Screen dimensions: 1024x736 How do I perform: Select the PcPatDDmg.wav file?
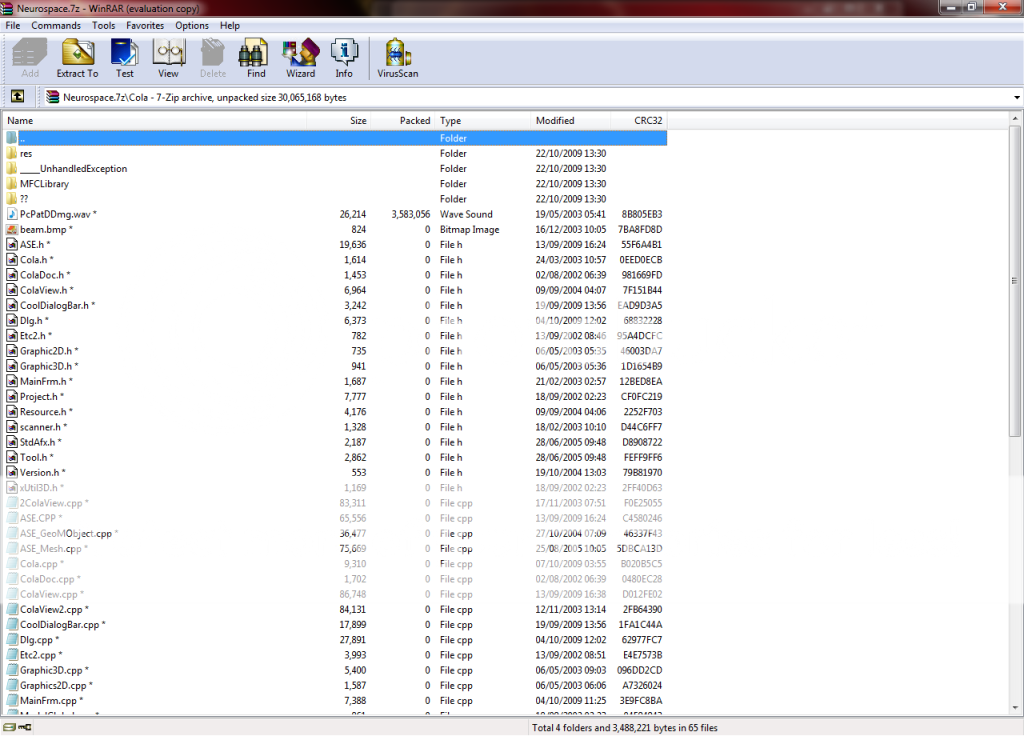(55, 214)
